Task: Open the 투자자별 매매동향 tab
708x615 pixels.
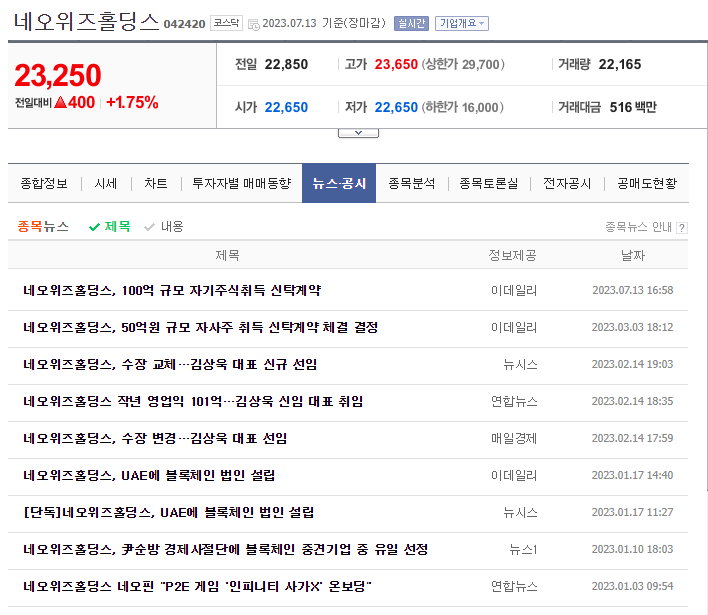Action: click(x=242, y=183)
